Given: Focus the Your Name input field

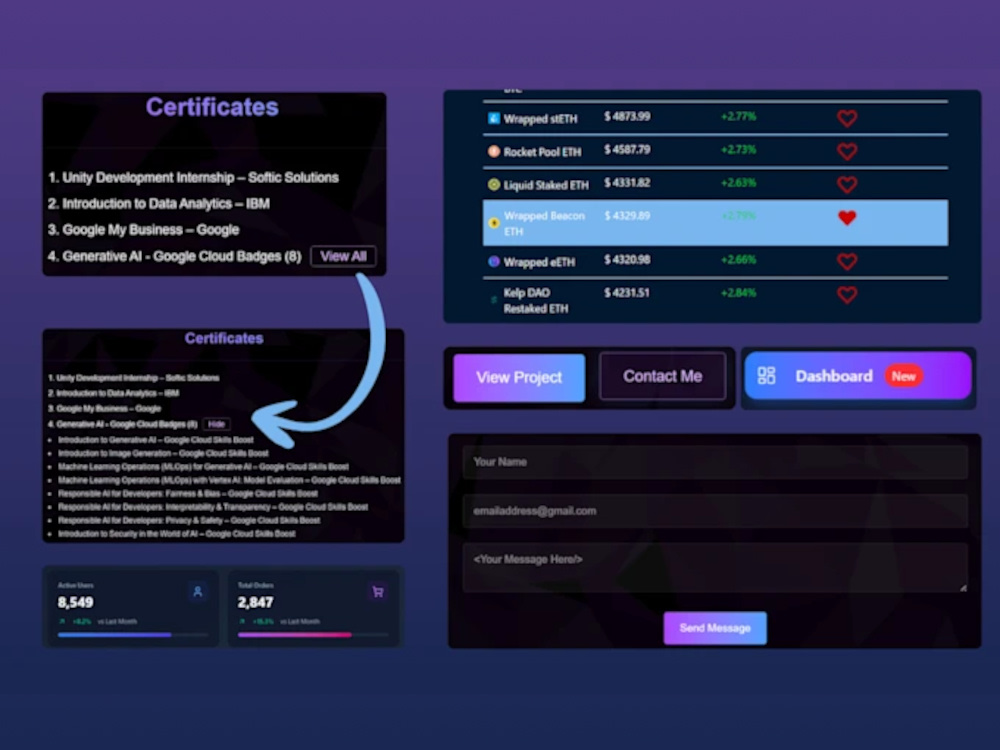Looking at the screenshot, I should pos(715,462).
